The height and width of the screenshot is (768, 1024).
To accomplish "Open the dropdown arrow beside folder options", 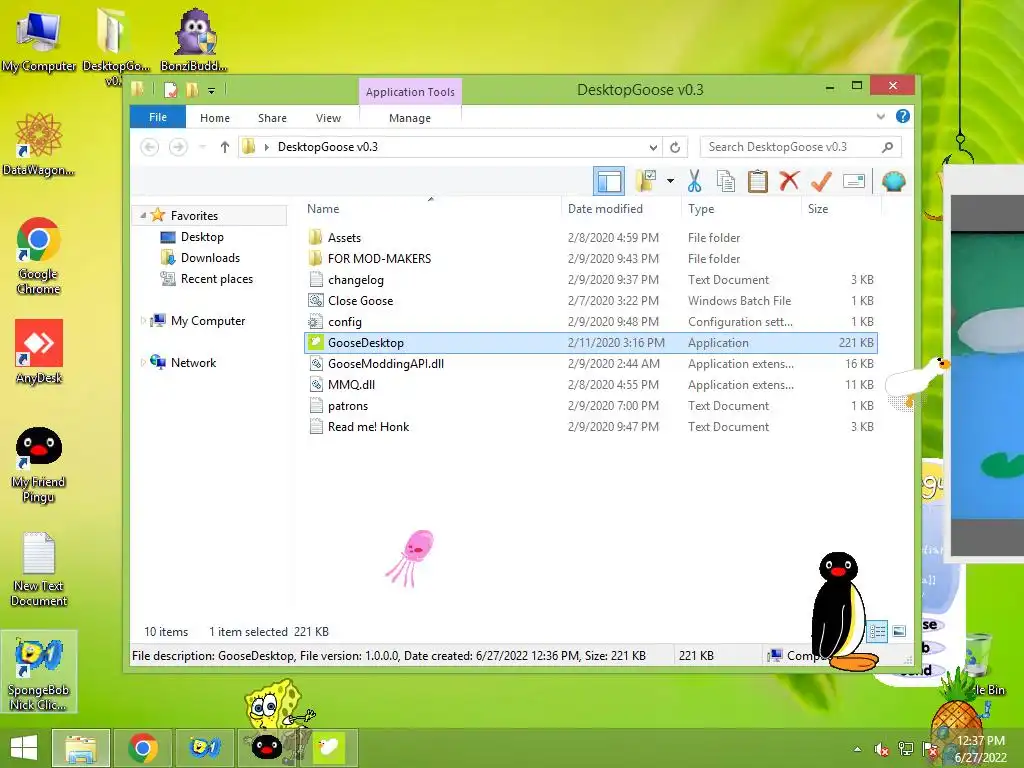I will [671, 181].
